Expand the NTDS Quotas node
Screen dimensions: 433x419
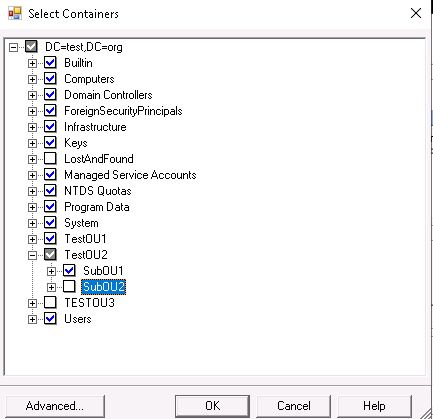pyautogui.click(x=32, y=191)
